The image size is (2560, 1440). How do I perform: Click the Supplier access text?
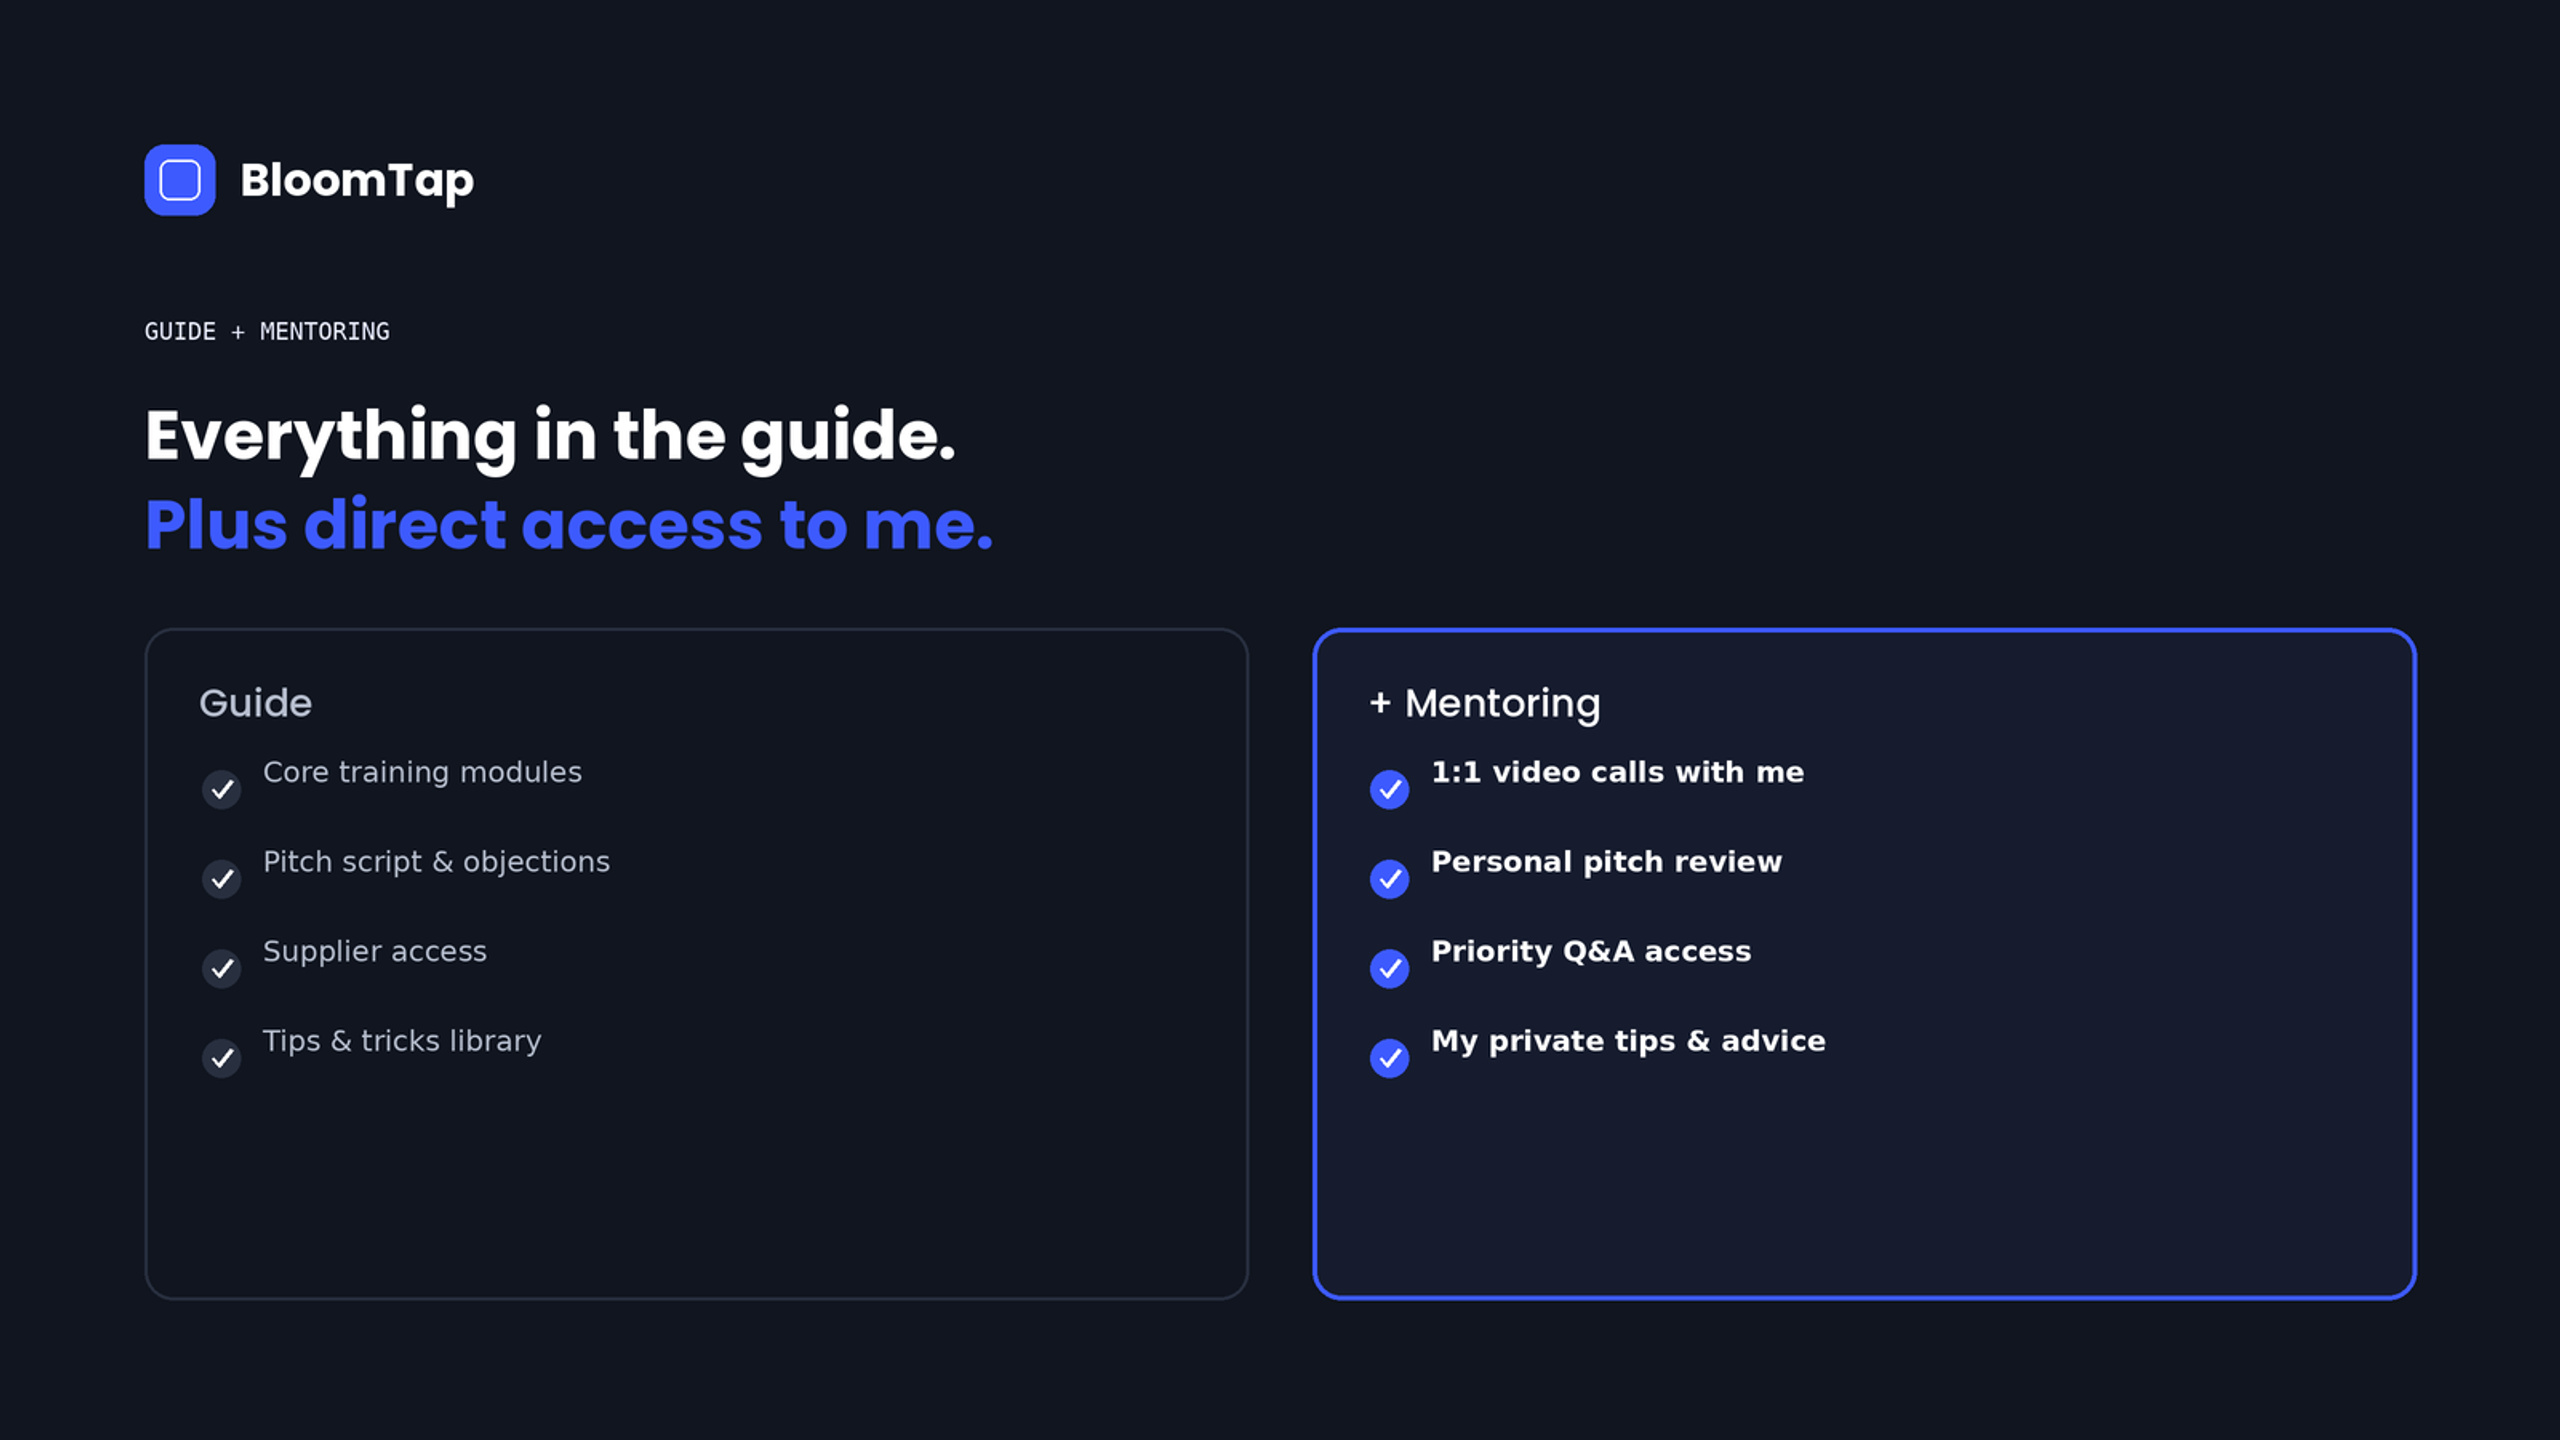tap(375, 952)
